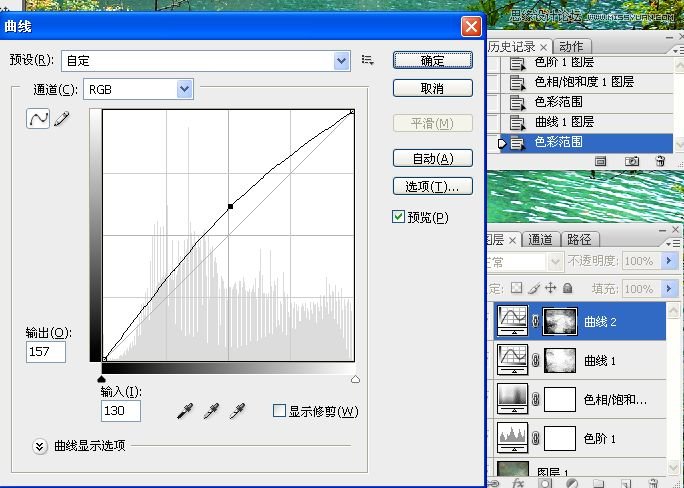Select 色阶 1 layer mask thumbnail

coord(560,438)
